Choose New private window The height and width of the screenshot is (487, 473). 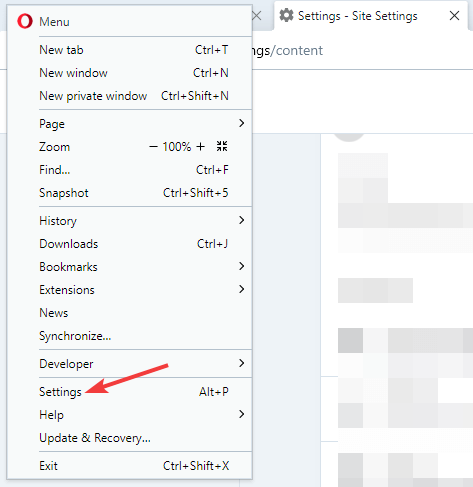click(129, 96)
